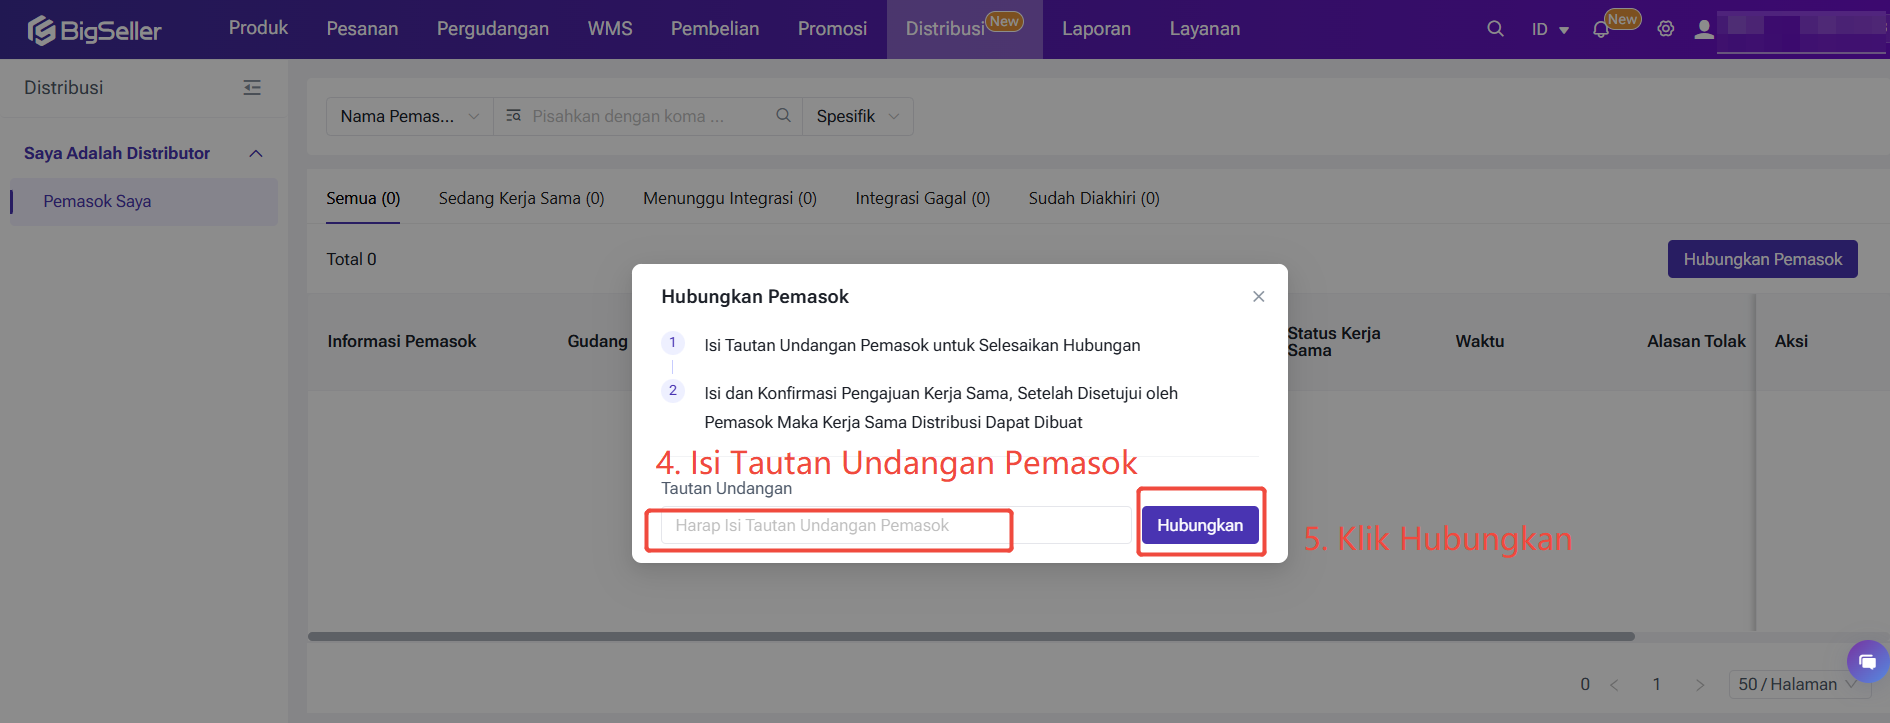Collapse the Saya Adalah Distributor section
Screen dimensions: 1890x723
tap(255, 153)
